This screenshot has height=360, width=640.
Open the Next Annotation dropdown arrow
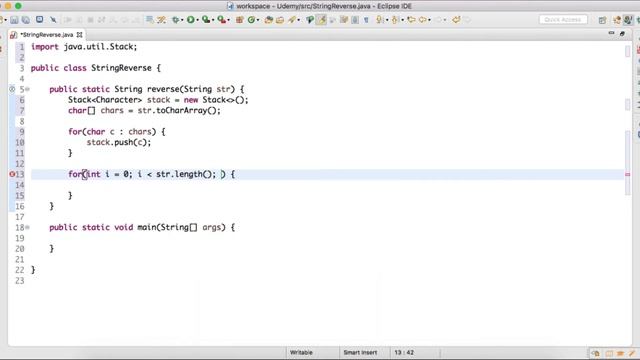[387, 20]
